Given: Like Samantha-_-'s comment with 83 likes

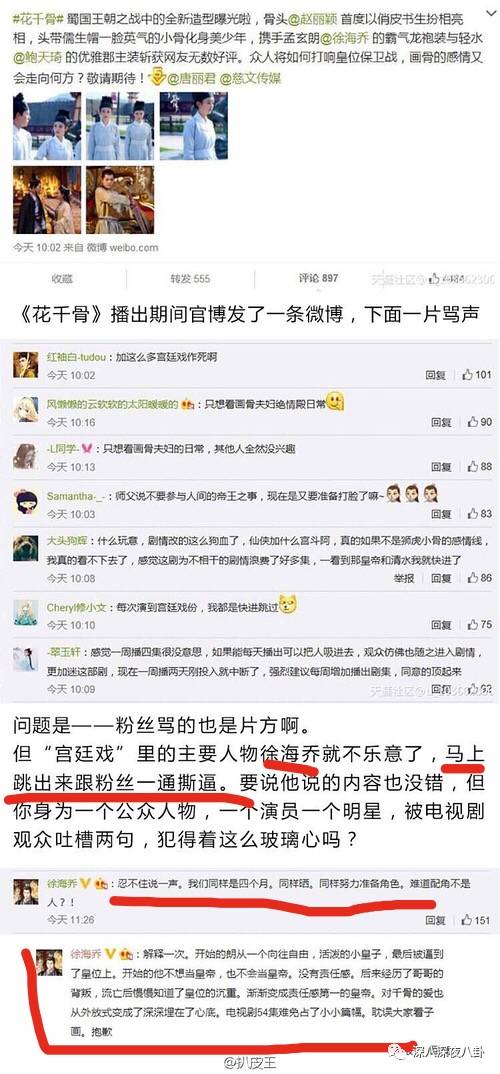Looking at the screenshot, I should point(479,514).
